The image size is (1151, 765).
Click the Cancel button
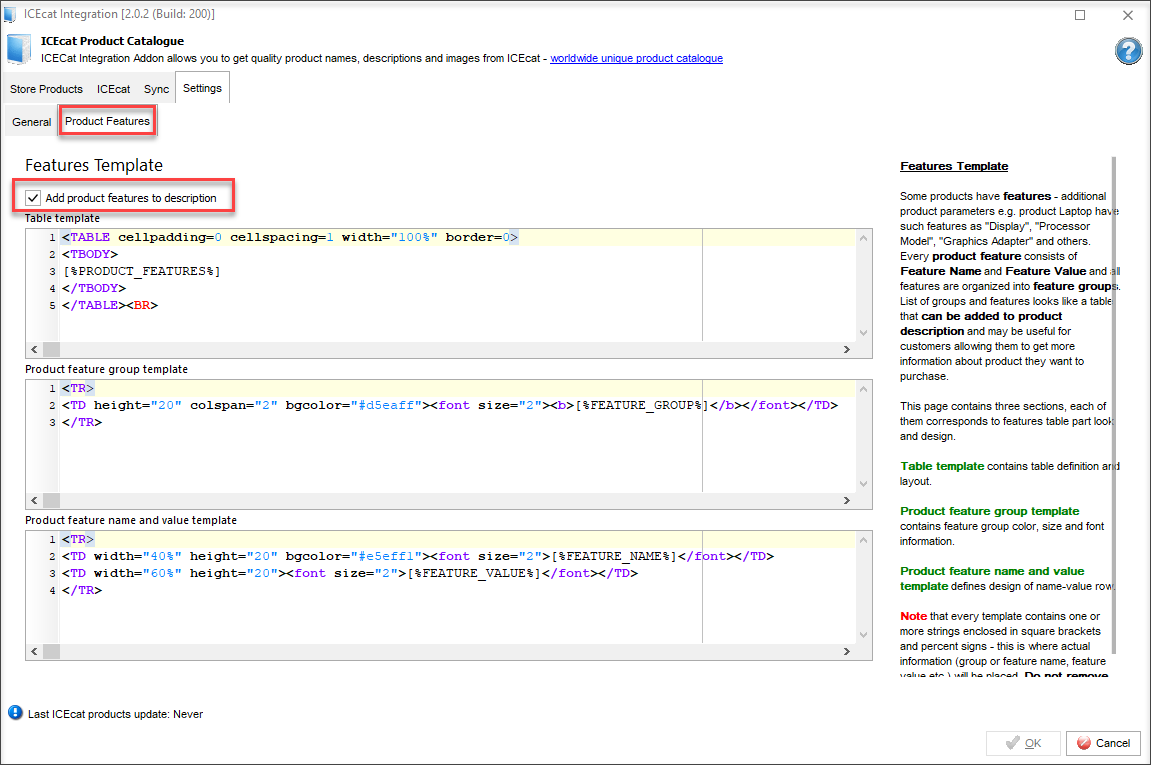click(1103, 743)
